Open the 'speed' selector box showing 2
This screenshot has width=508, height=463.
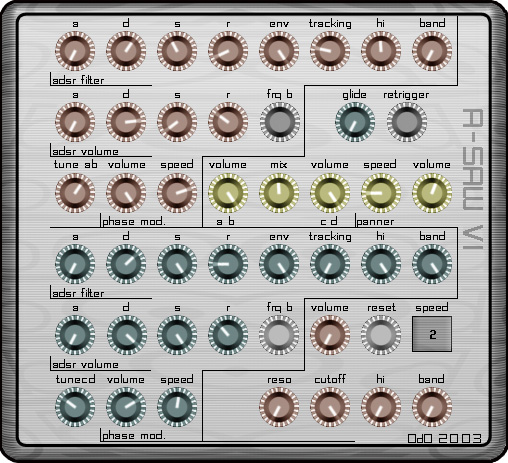tap(432, 334)
